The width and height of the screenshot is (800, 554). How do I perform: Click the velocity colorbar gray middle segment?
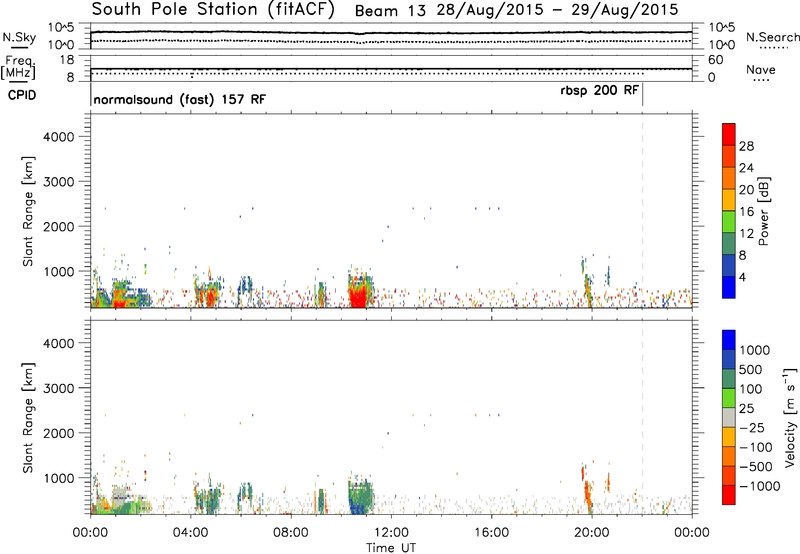coord(729,417)
